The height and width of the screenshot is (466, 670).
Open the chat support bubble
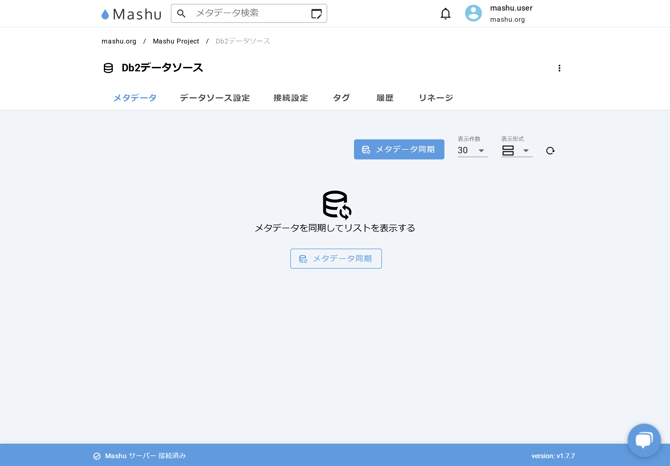click(644, 440)
